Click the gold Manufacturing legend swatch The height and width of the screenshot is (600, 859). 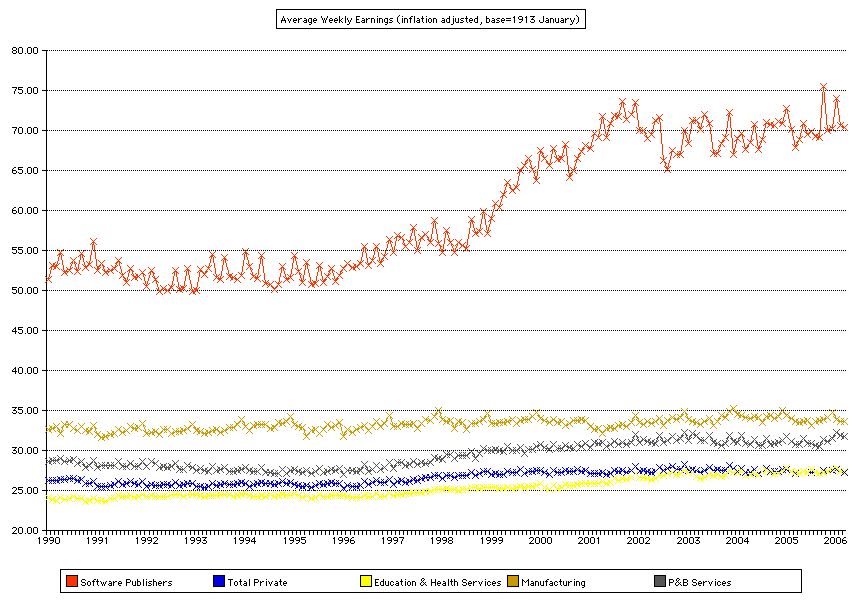pyautogui.click(x=513, y=581)
